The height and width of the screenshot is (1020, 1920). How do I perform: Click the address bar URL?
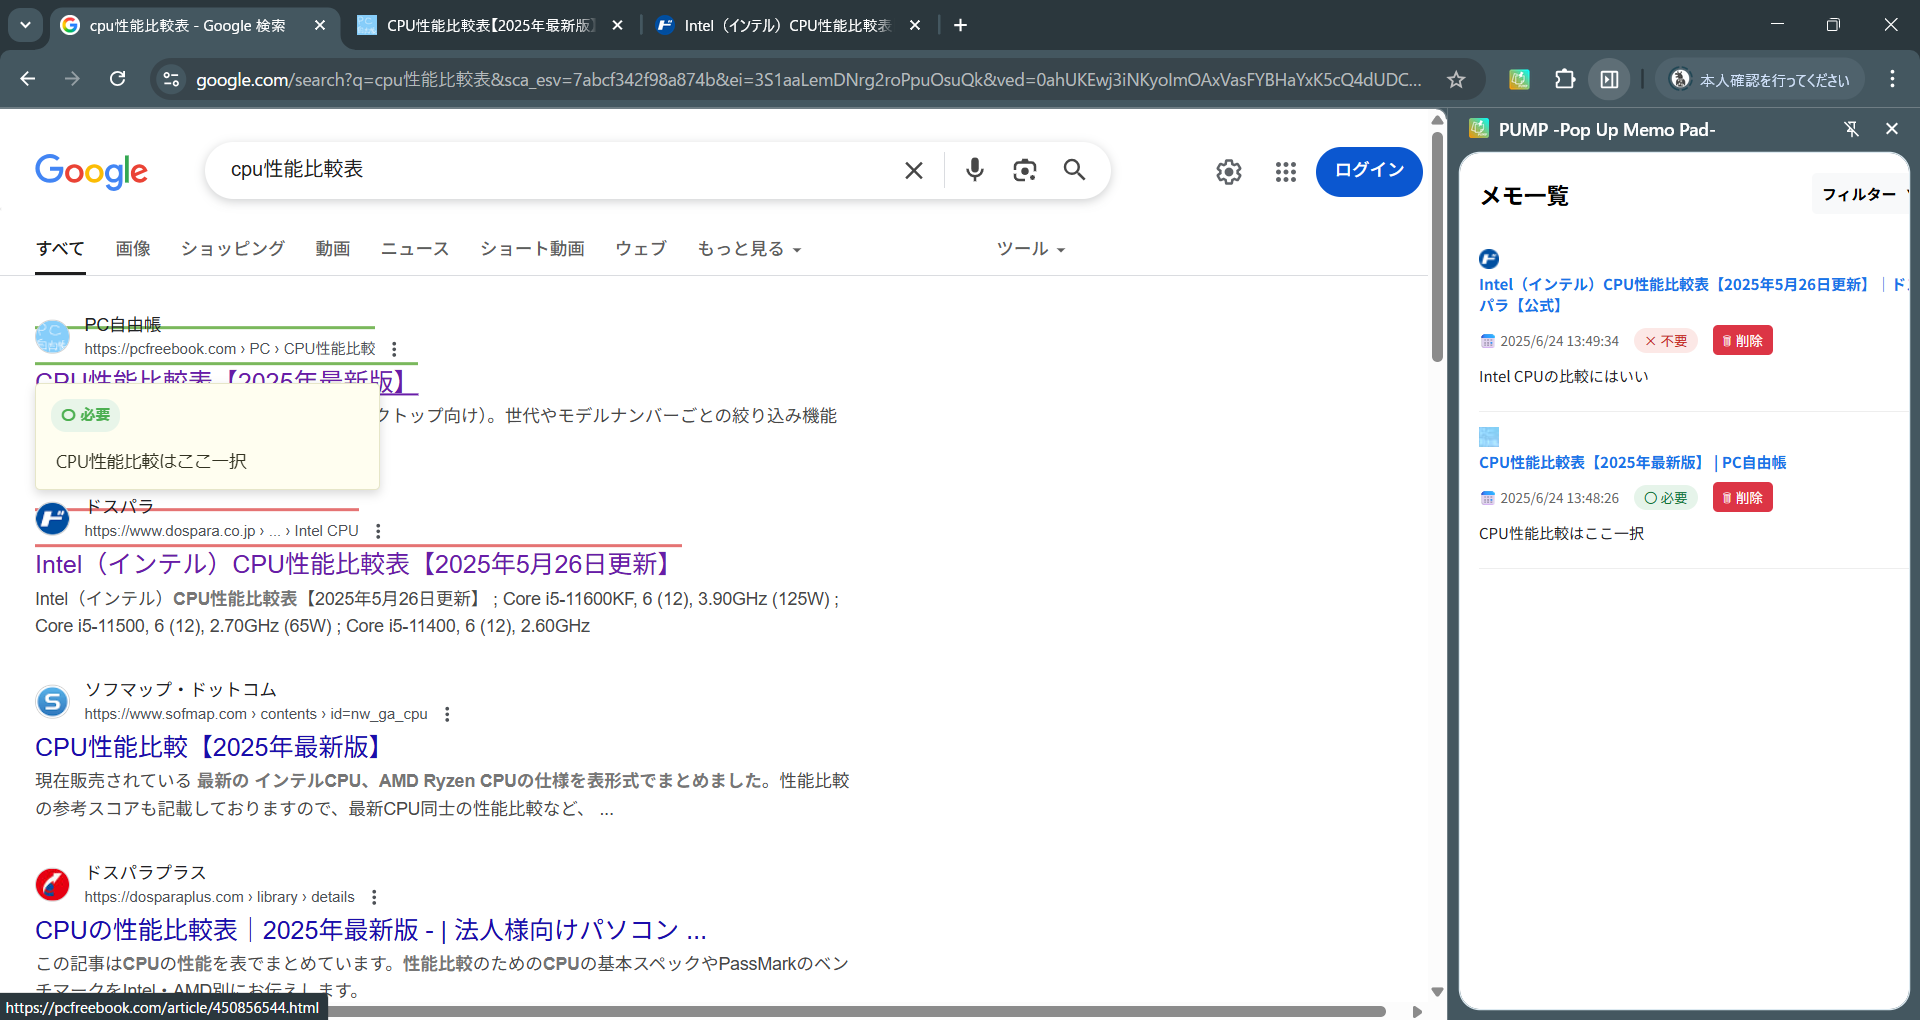pos(808,79)
